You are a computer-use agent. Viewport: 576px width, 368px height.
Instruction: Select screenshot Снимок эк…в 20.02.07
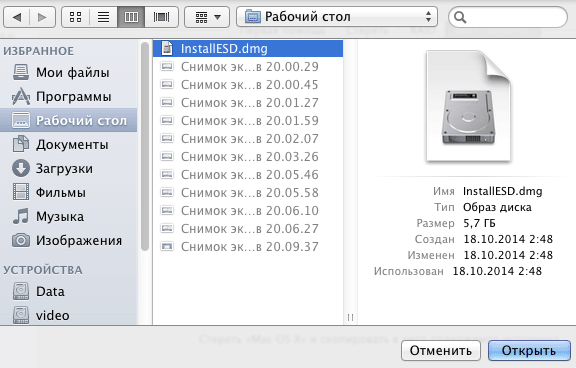coord(248,138)
